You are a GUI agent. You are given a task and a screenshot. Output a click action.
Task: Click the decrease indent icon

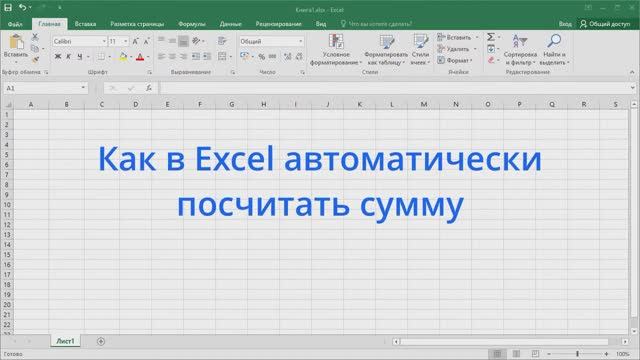[x=196, y=56]
